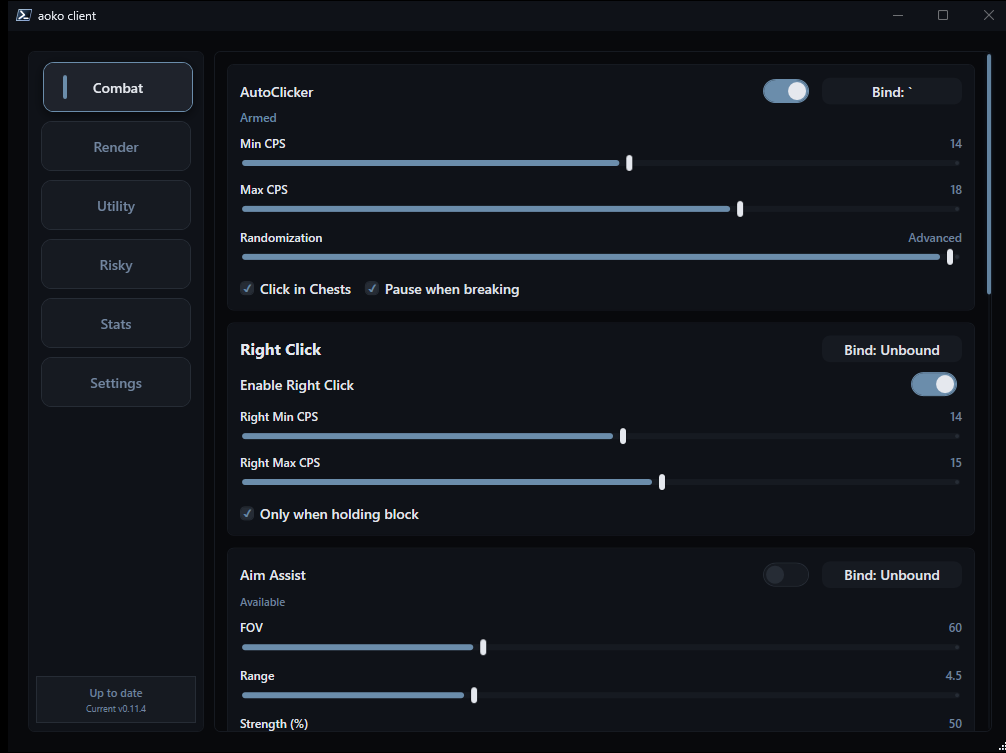This screenshot has width=1006, height=753.
Task: Open the Settings tab in sidebar
Action: (115, 382)
